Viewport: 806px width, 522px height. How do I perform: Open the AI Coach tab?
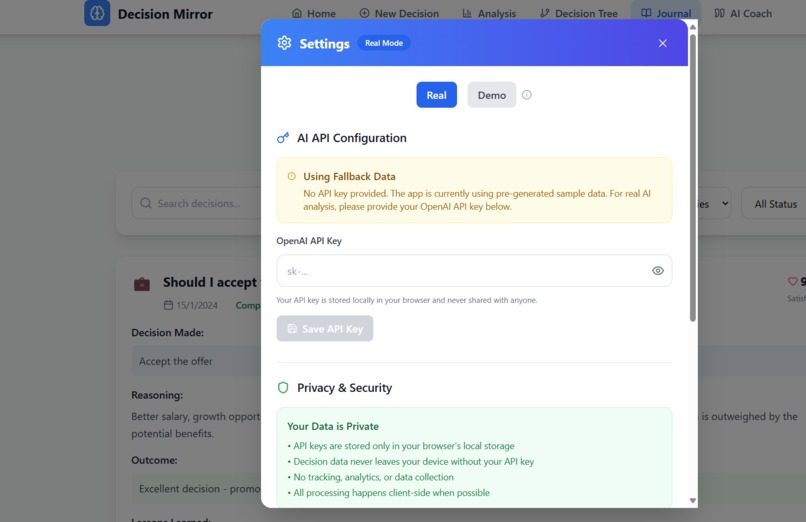point(743,13)
